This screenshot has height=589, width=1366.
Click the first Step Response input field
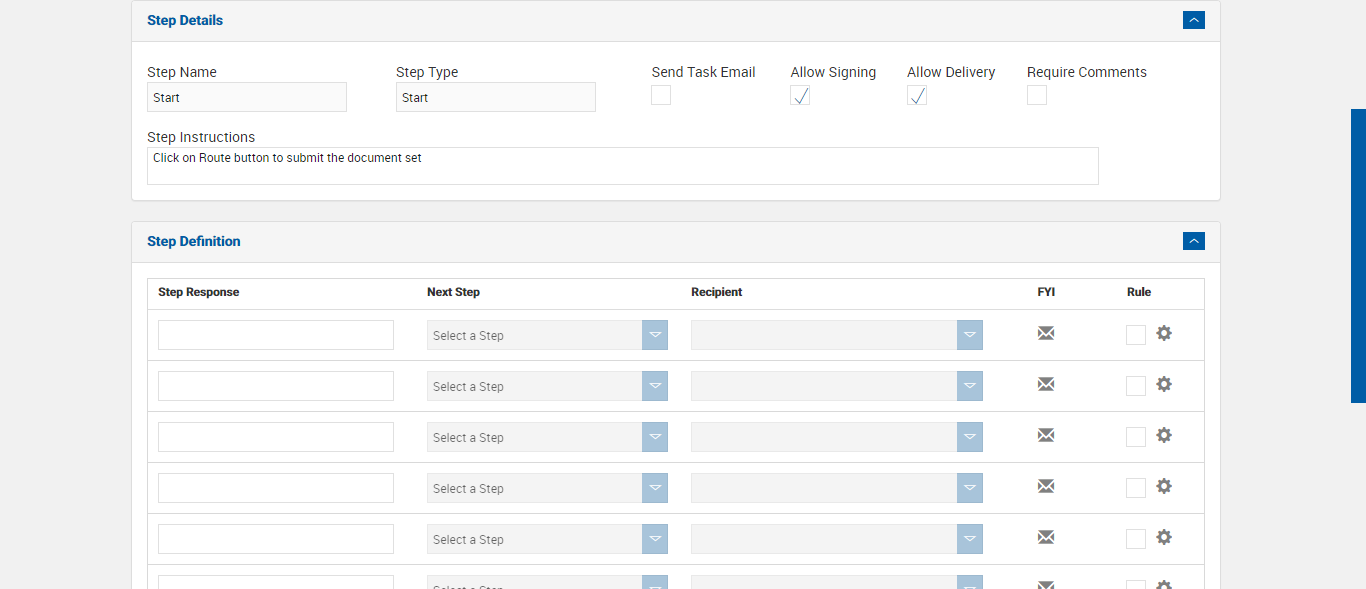click(276, 335)
